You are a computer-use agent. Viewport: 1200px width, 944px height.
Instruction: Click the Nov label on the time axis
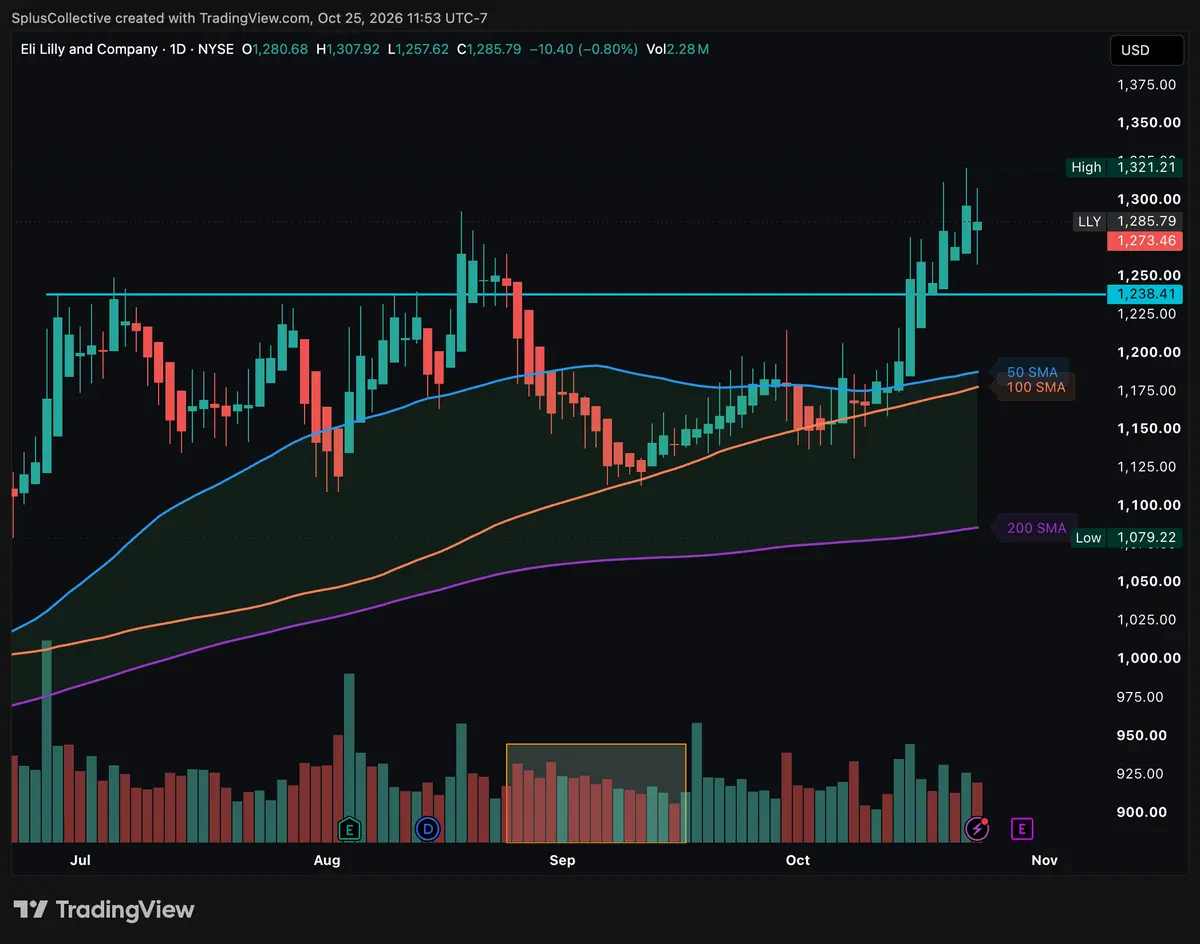(x=1044, y=860)
